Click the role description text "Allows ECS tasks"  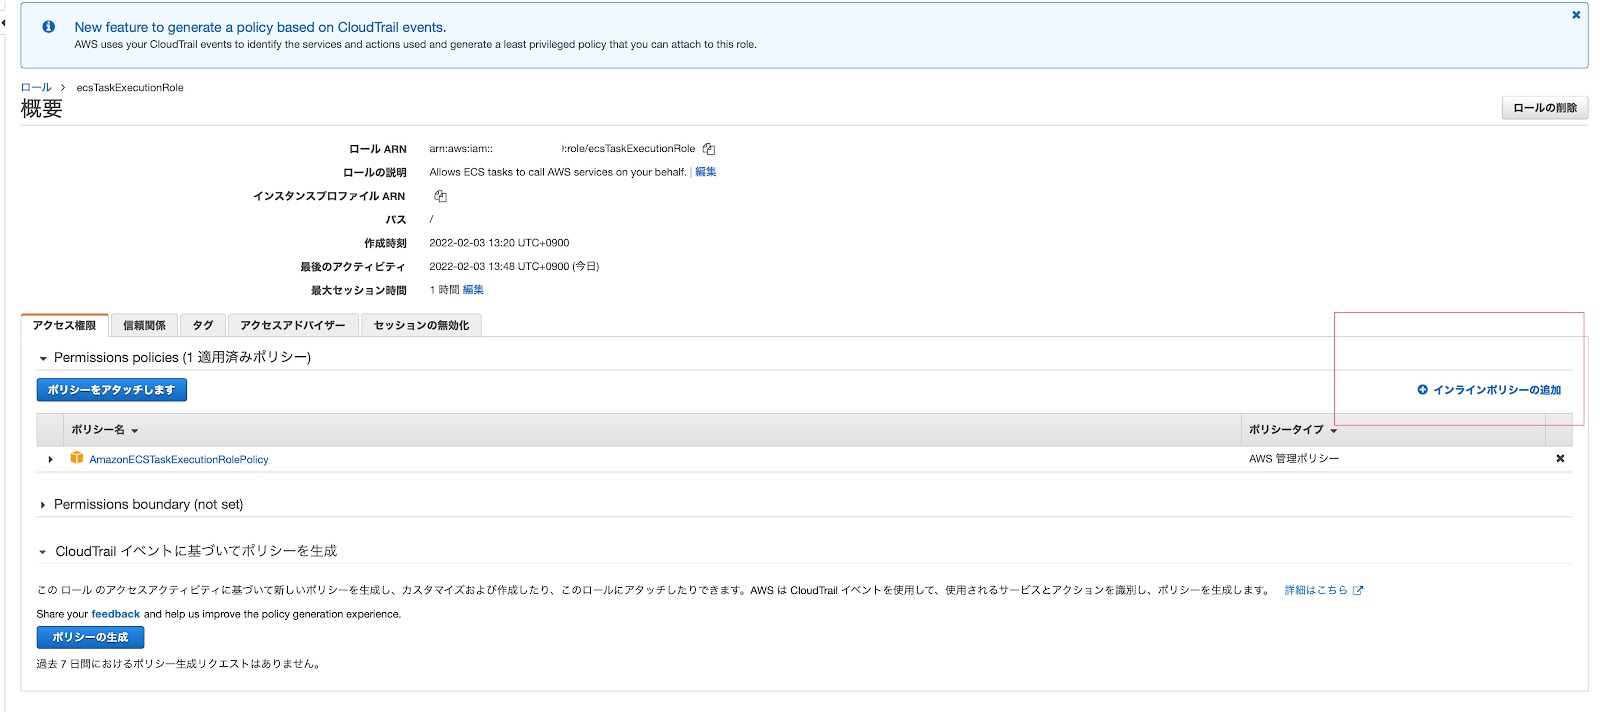(x=558, y=172)
